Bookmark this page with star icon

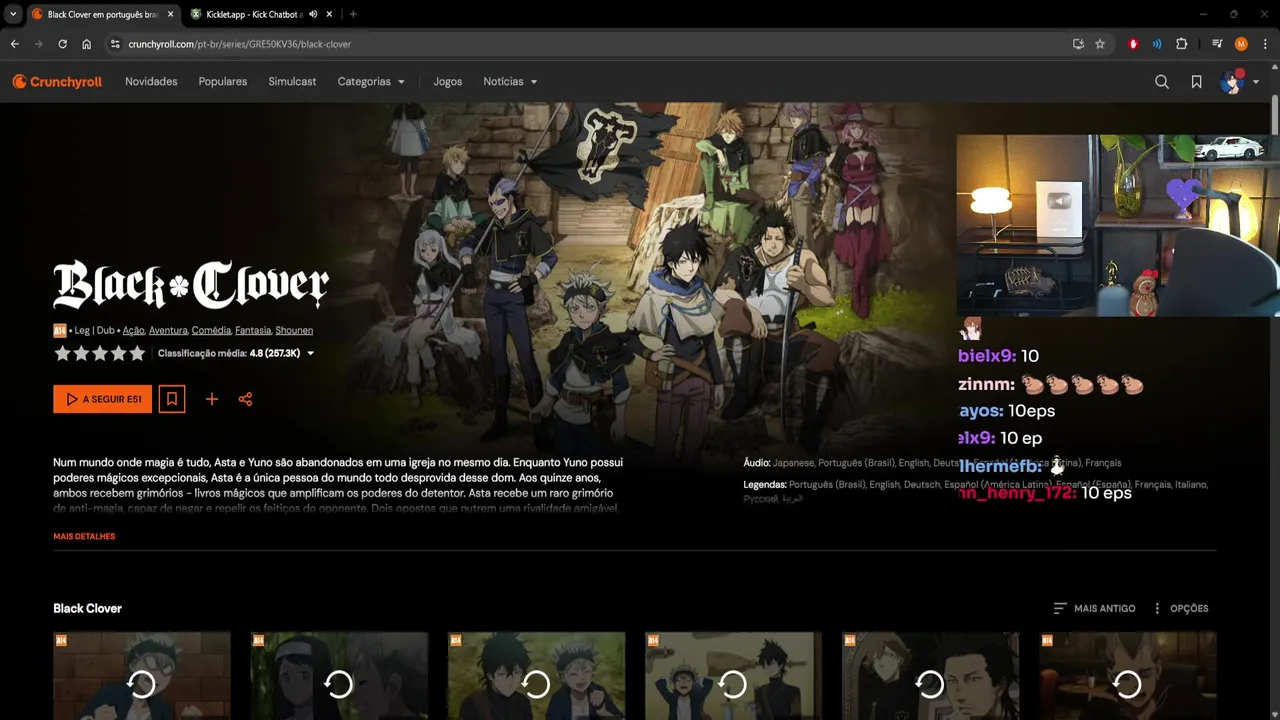(1100, 44)
